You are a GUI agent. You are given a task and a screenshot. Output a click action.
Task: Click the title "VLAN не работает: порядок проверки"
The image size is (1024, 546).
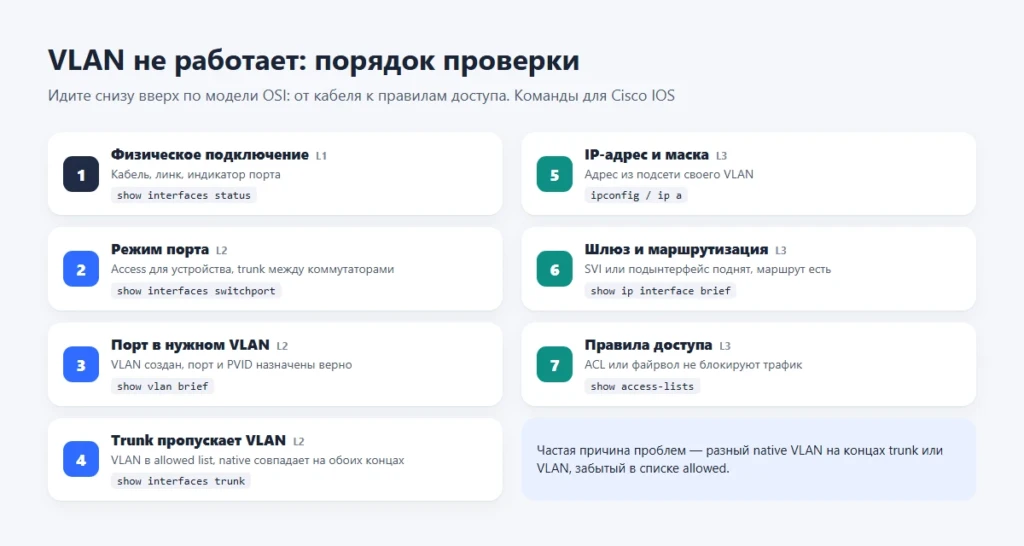[x=313, y=61]
